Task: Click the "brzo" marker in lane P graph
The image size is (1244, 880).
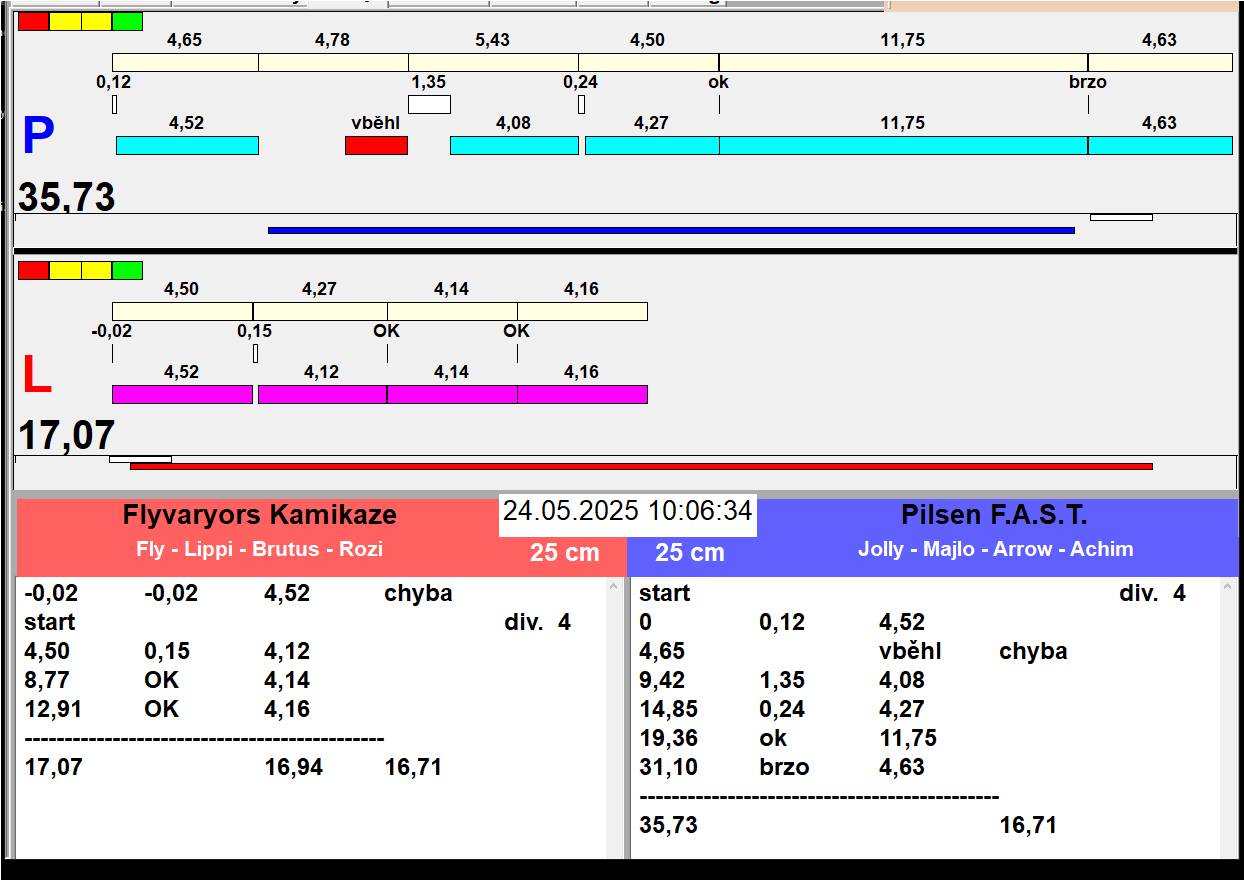Action: coord(1088,82)
